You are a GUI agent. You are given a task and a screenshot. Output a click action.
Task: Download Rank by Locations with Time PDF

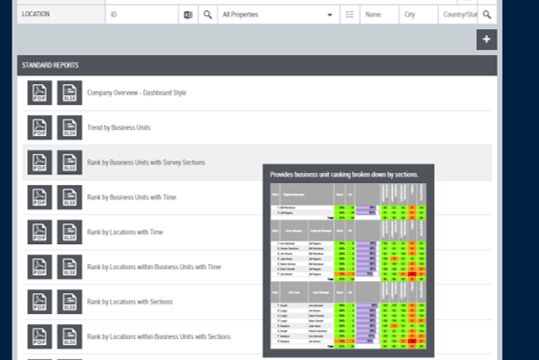[40, 232]
